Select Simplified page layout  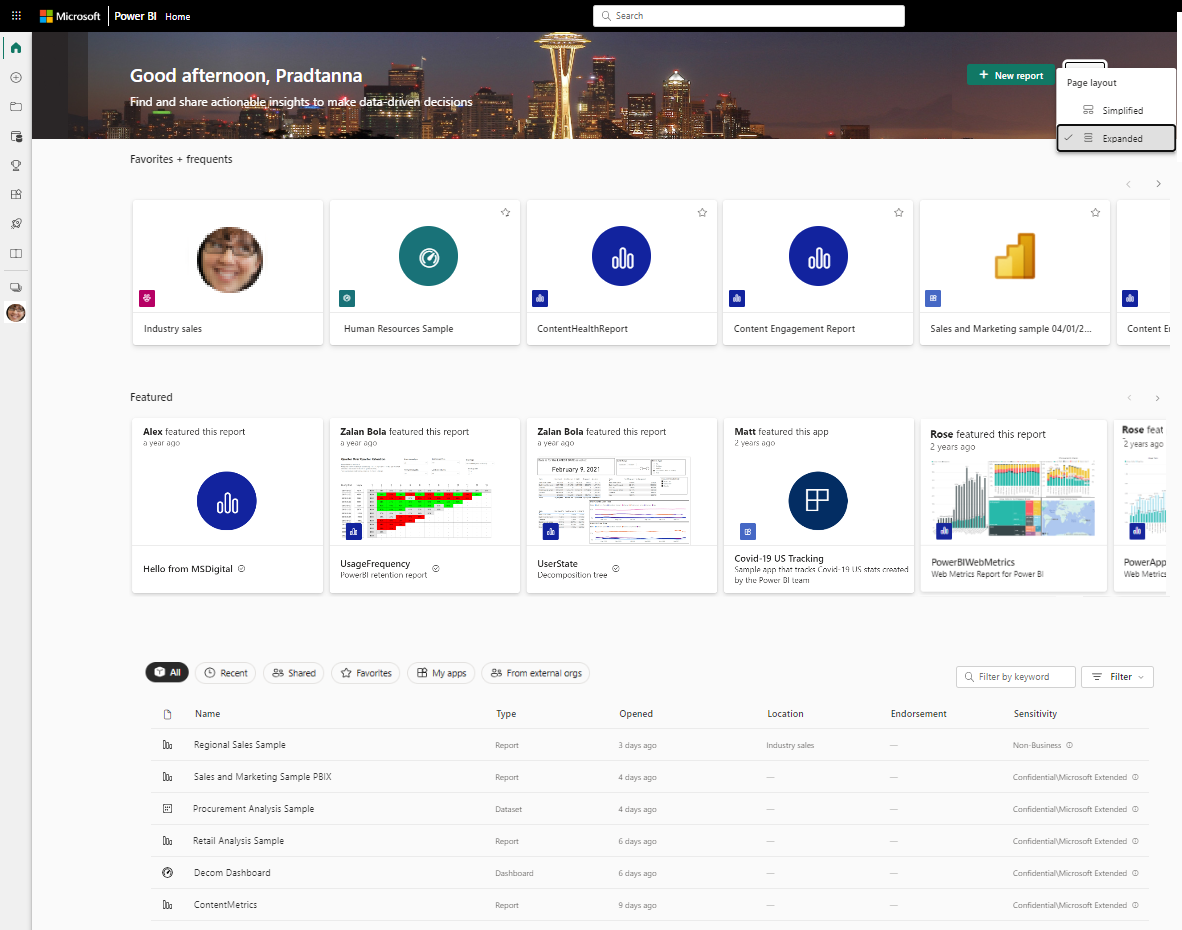[1116, 110]
